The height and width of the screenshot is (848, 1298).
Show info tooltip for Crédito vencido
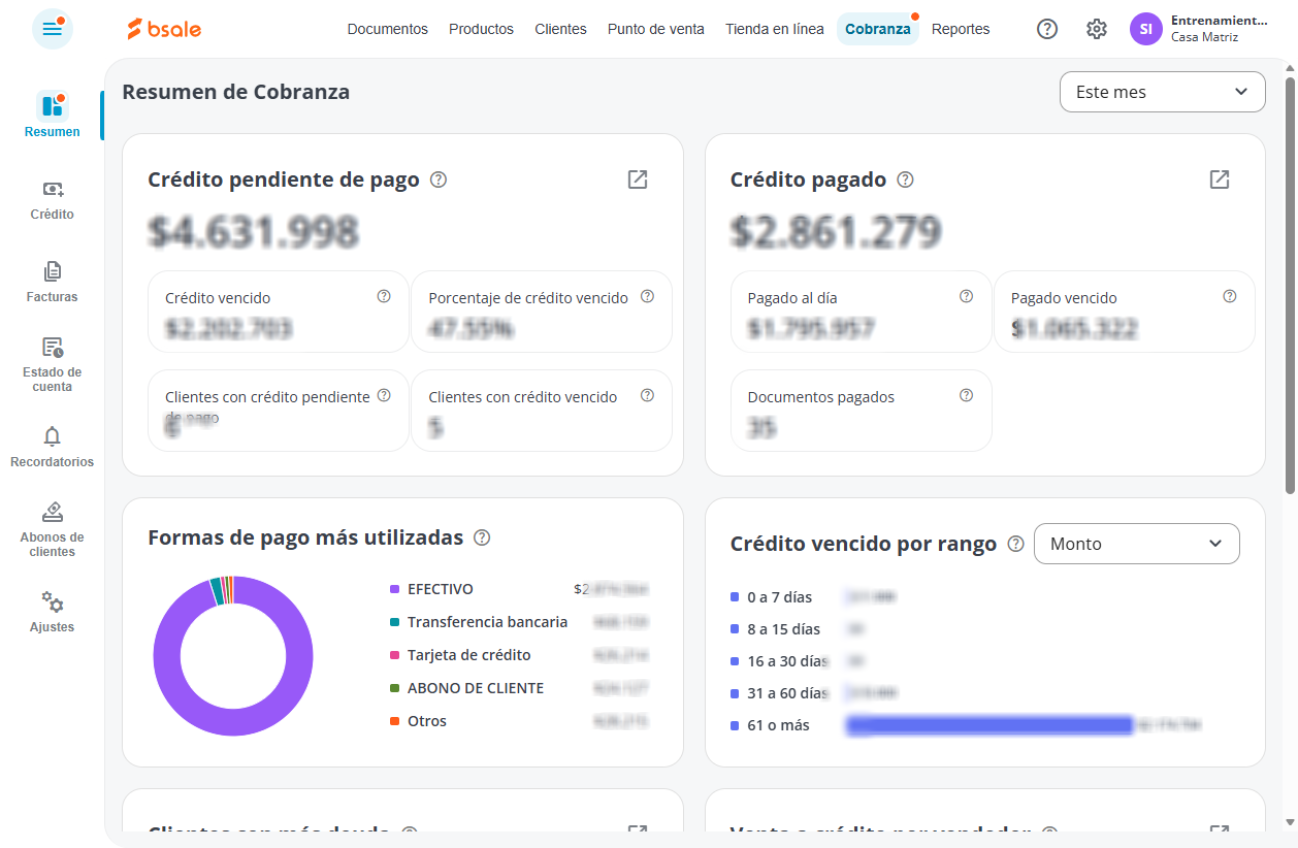tap(384, 296)
